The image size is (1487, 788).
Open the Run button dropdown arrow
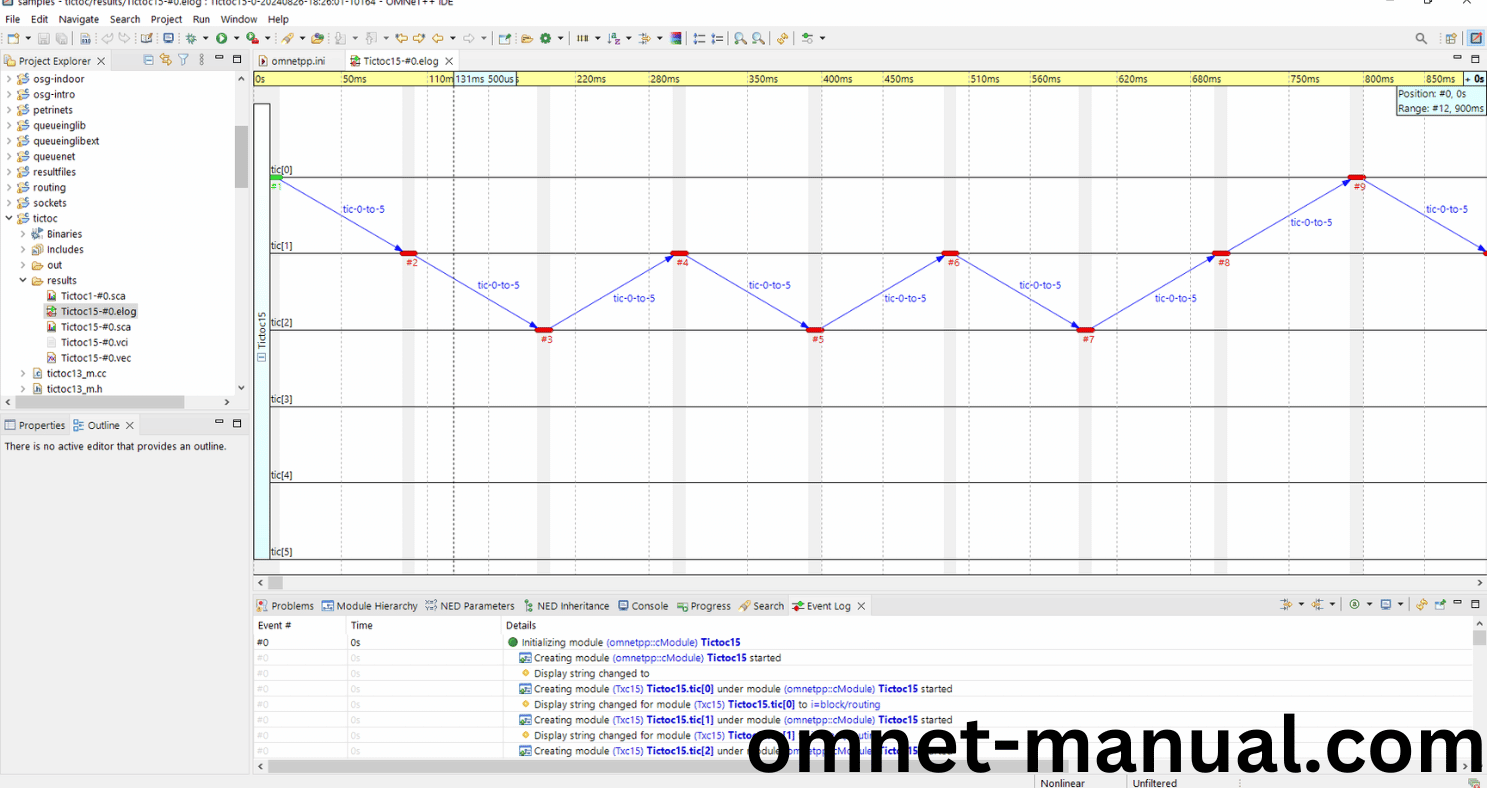(x=236, y=38)
